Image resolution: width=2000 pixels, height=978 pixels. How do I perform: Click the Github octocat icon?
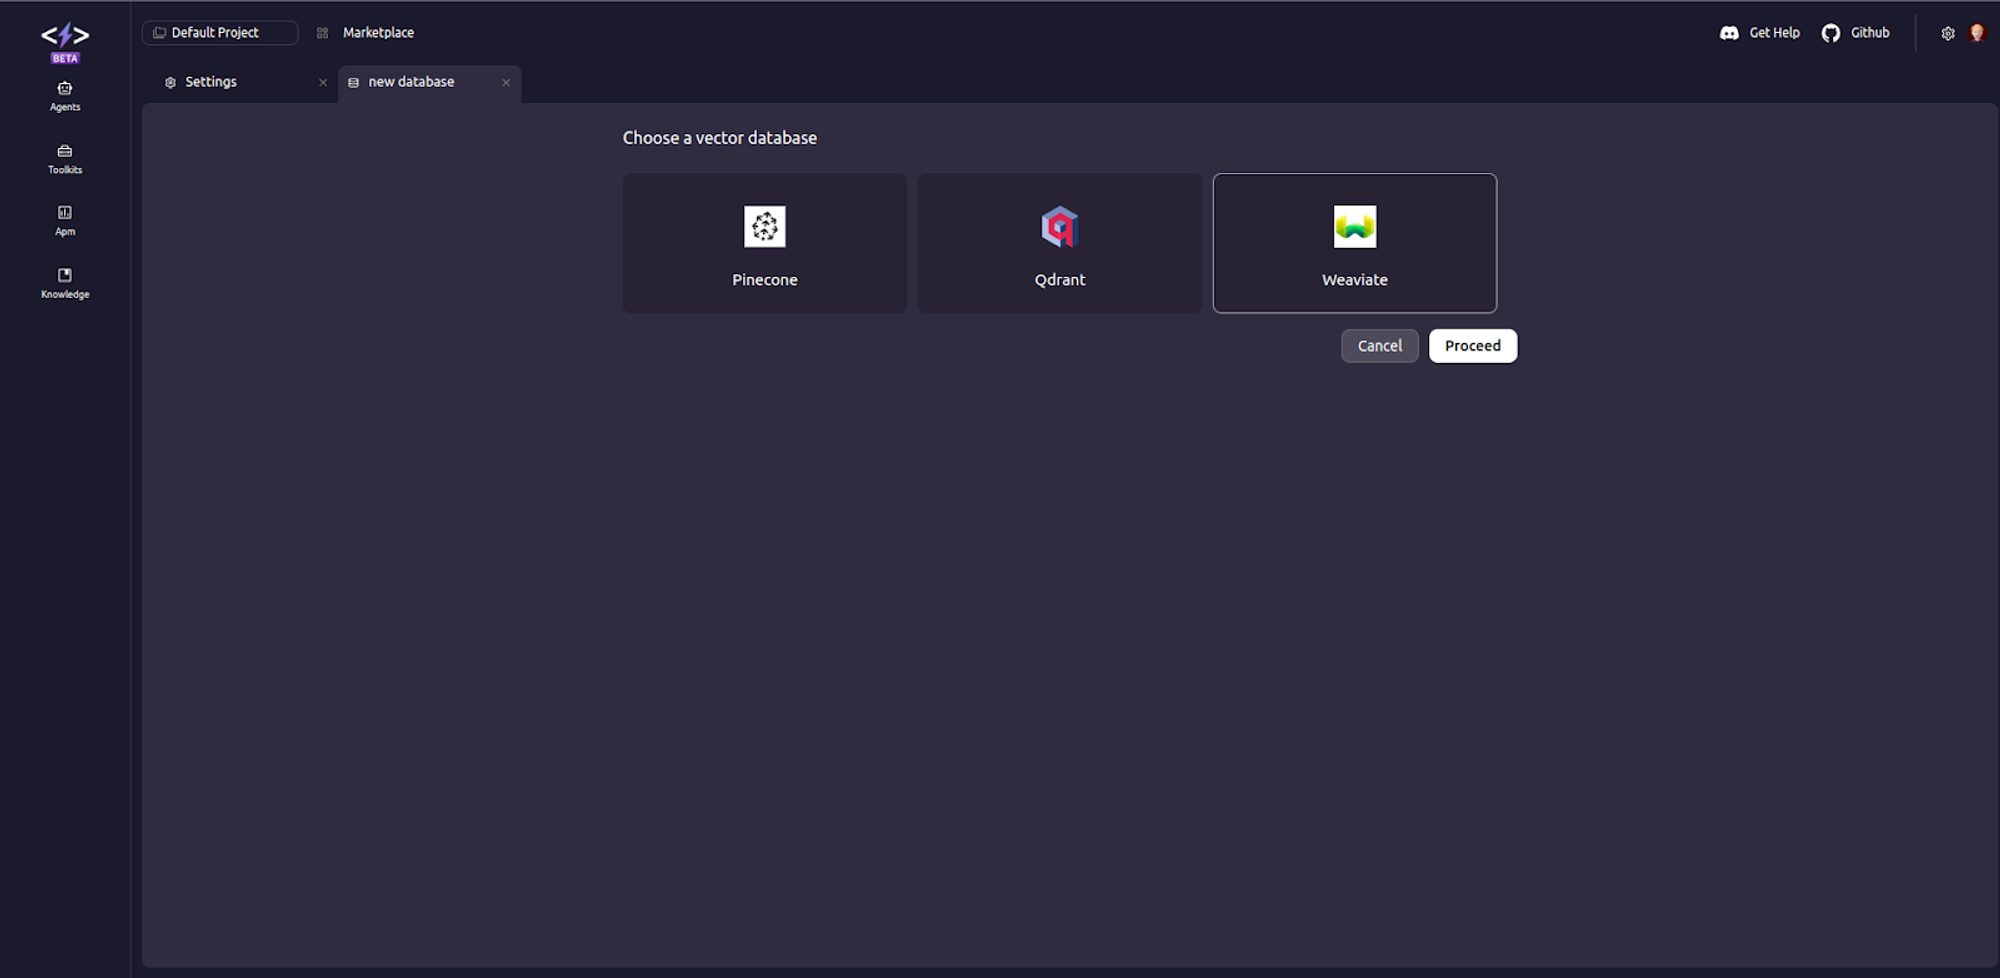[1831, 33]
